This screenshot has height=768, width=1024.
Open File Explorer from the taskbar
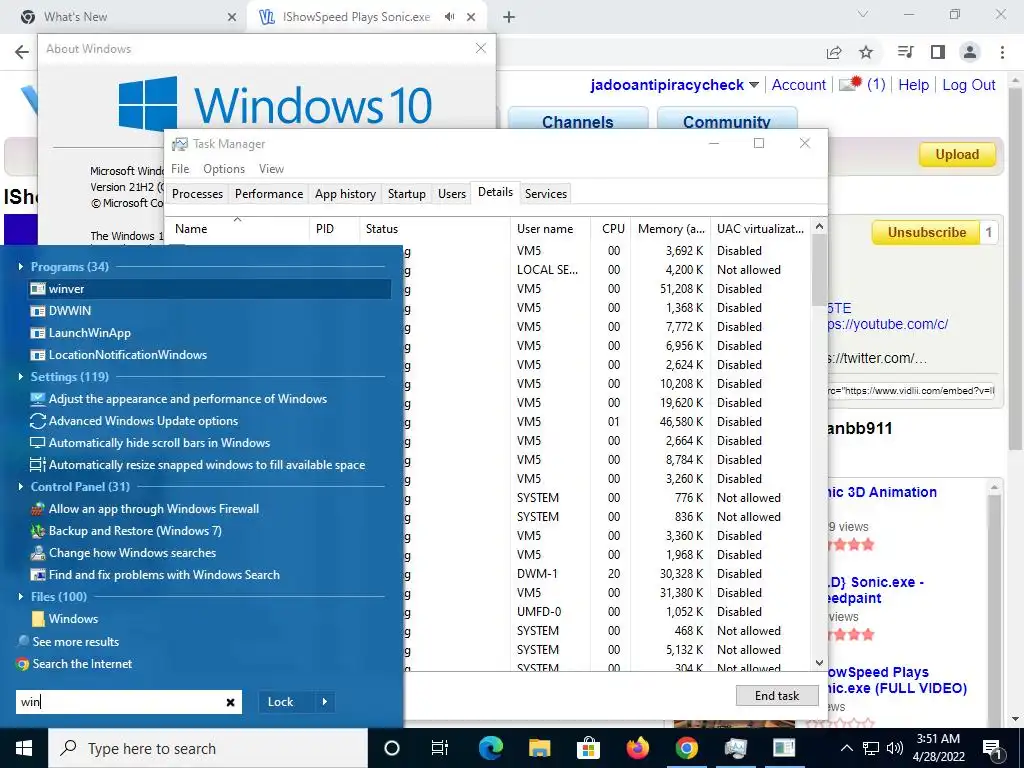tap(539, 748)
